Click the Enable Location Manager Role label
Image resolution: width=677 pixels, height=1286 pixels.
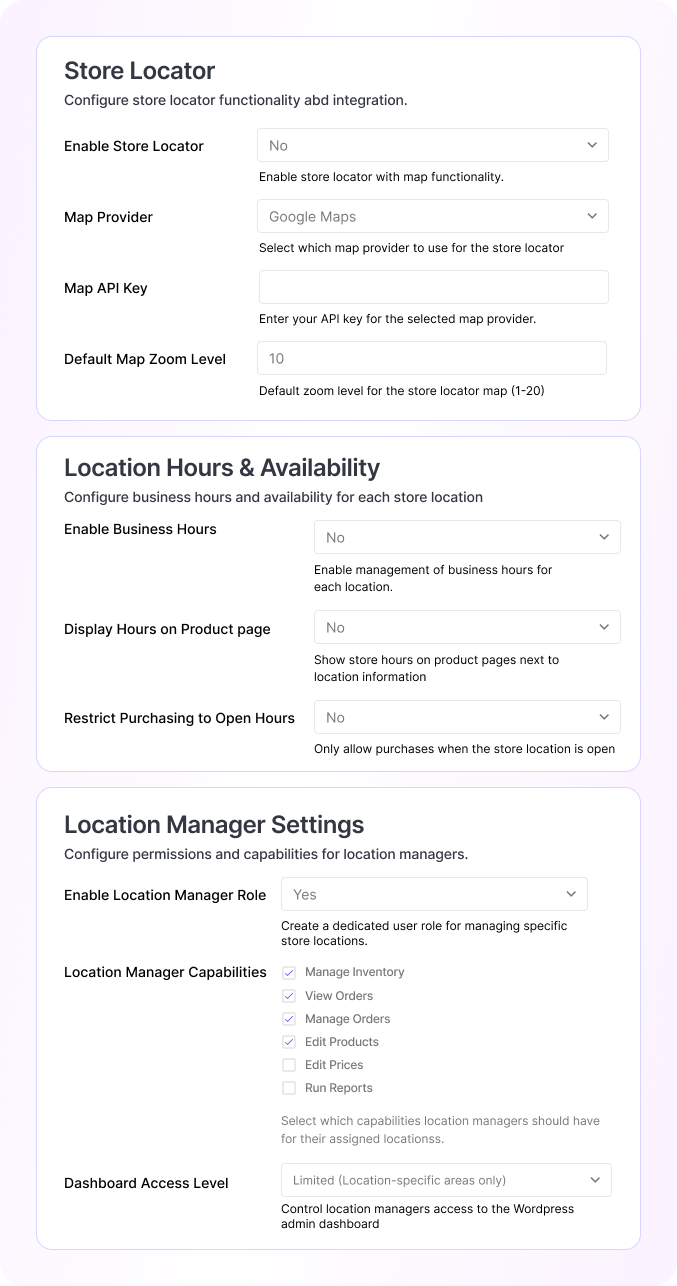165,895
